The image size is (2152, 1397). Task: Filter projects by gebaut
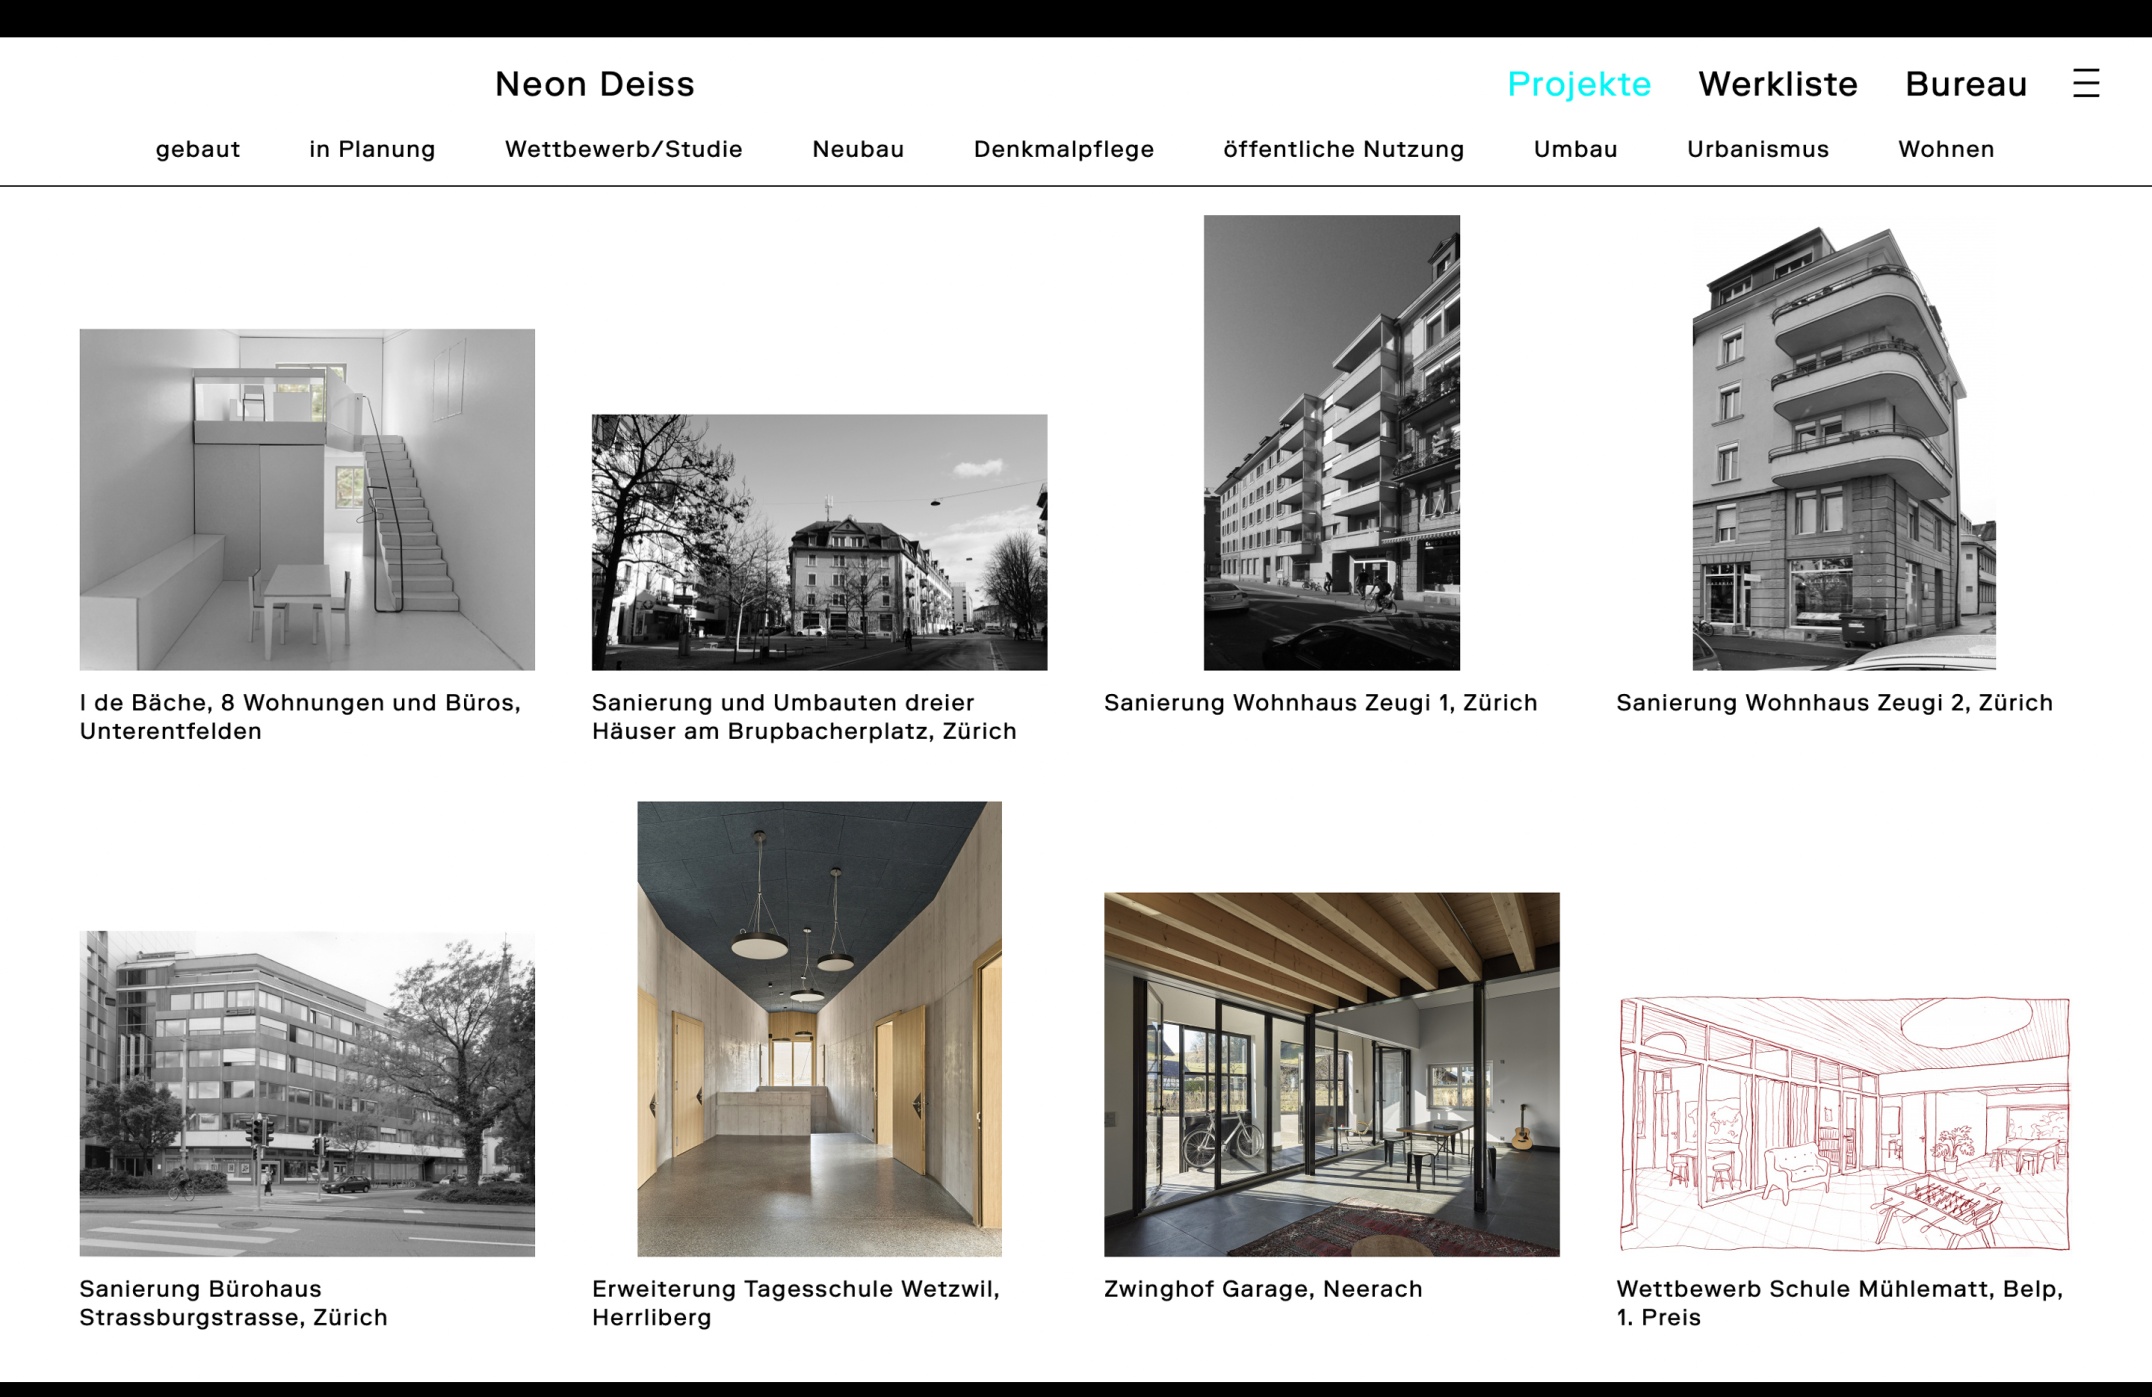tap(198, 149)
